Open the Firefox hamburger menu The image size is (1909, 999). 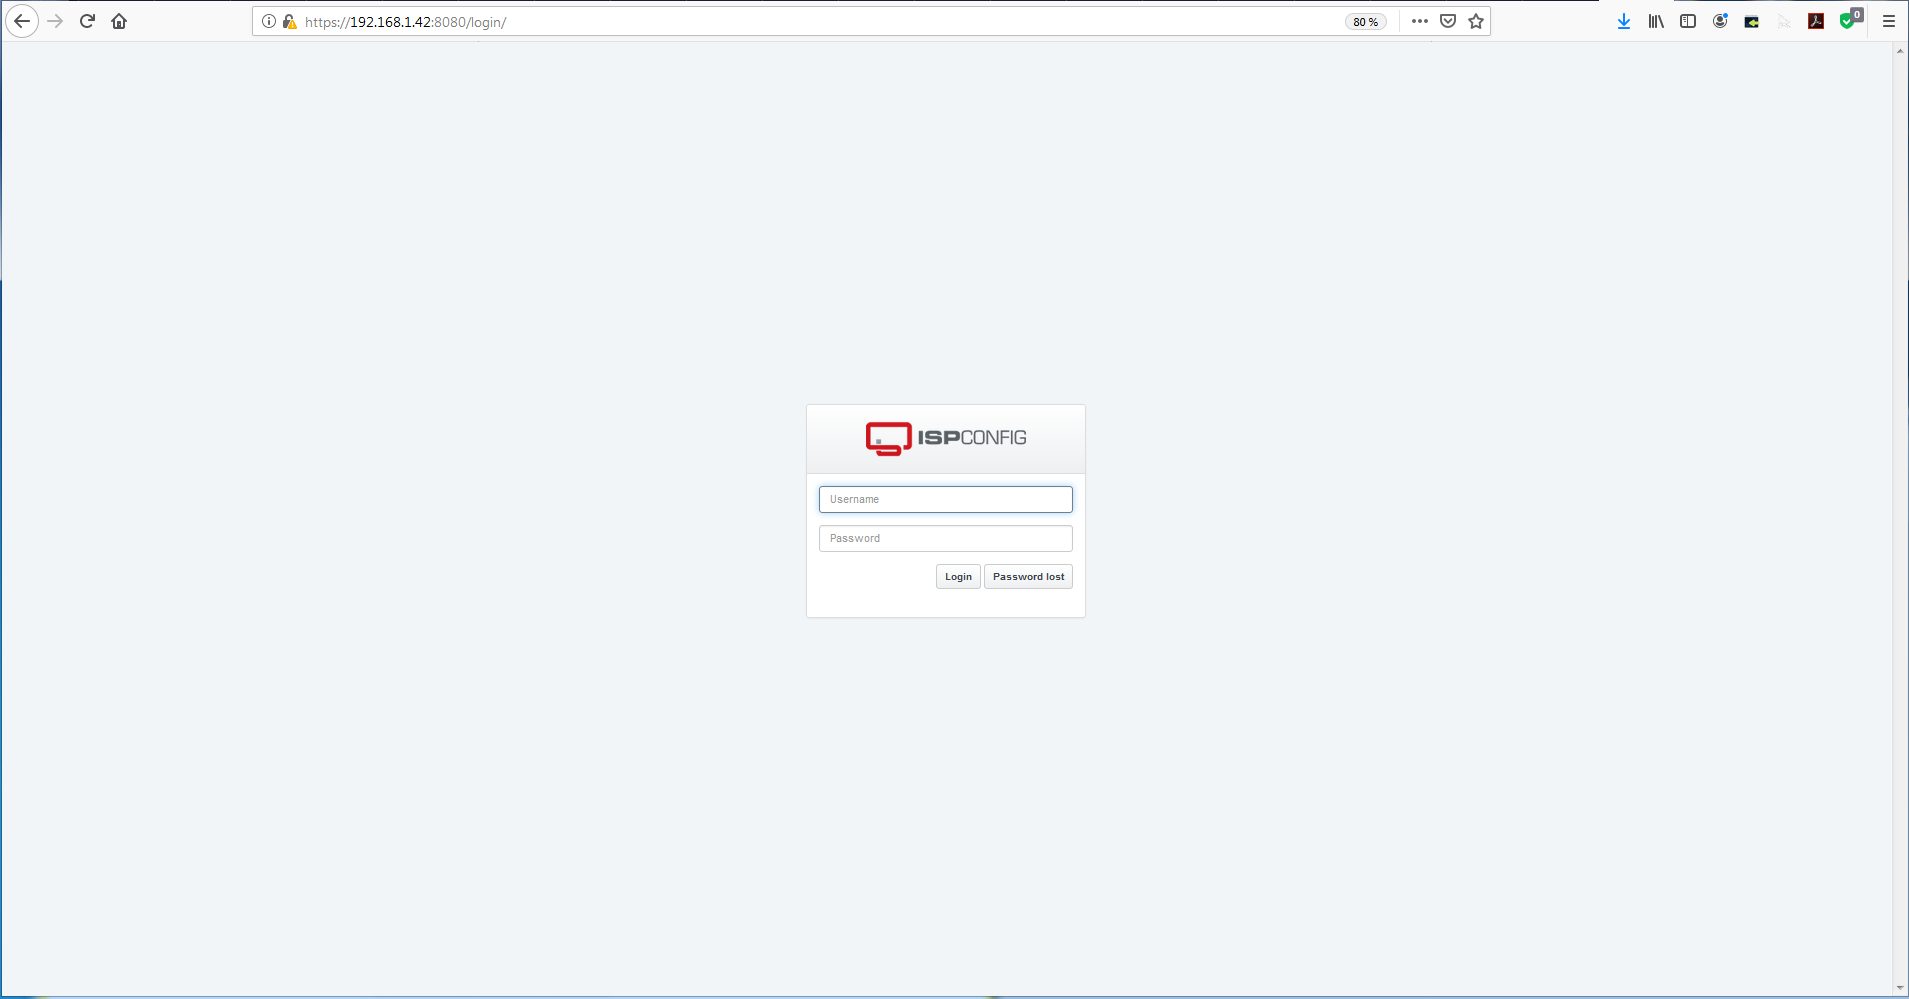pos(1889,21)
